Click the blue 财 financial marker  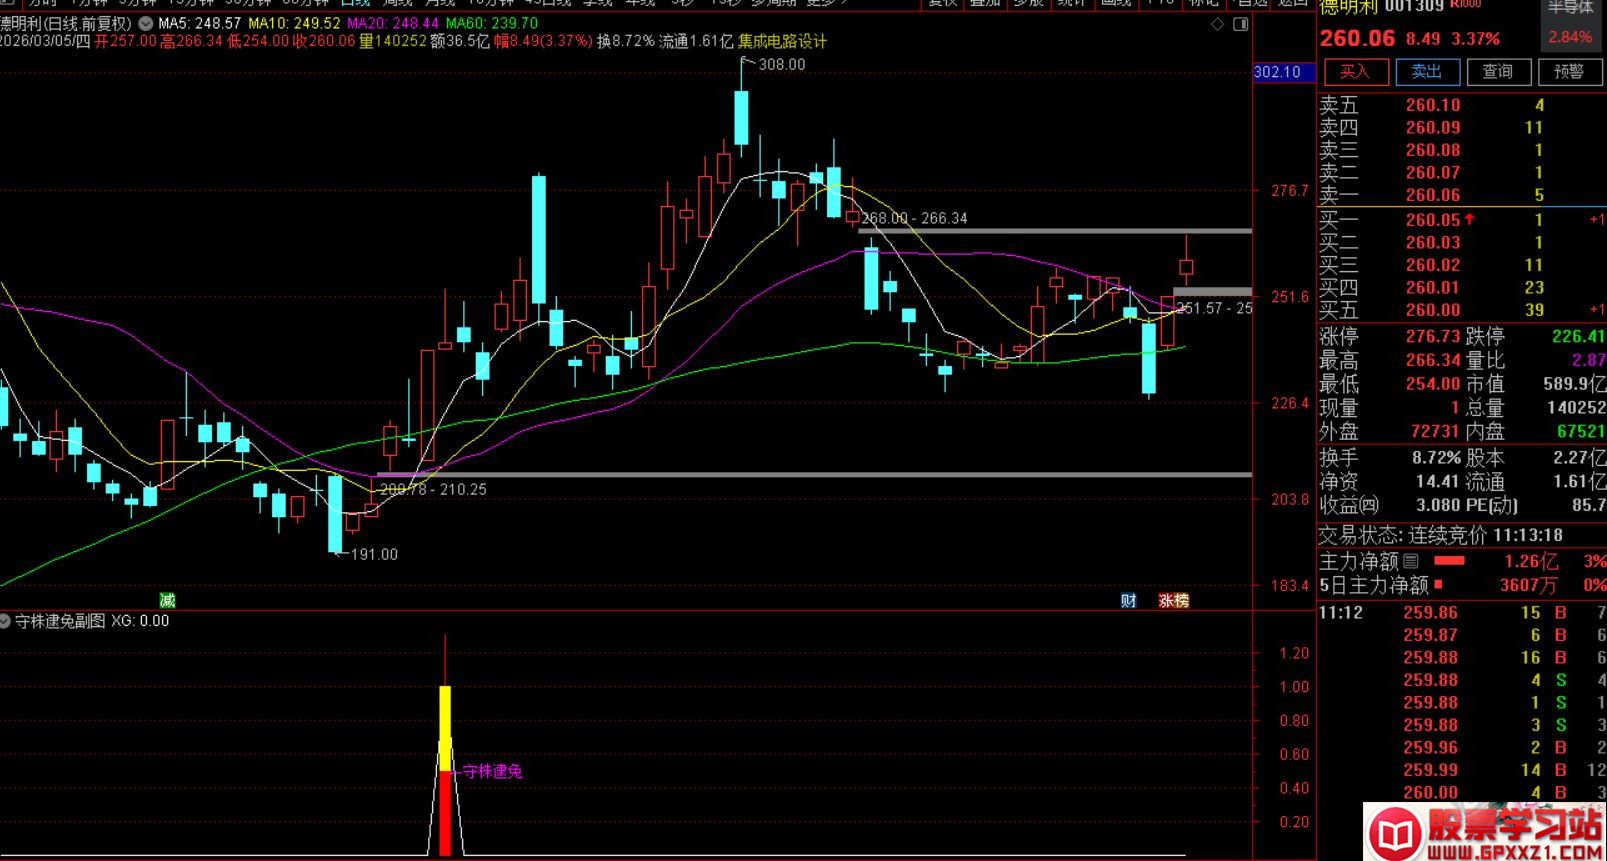(1128, 600)
